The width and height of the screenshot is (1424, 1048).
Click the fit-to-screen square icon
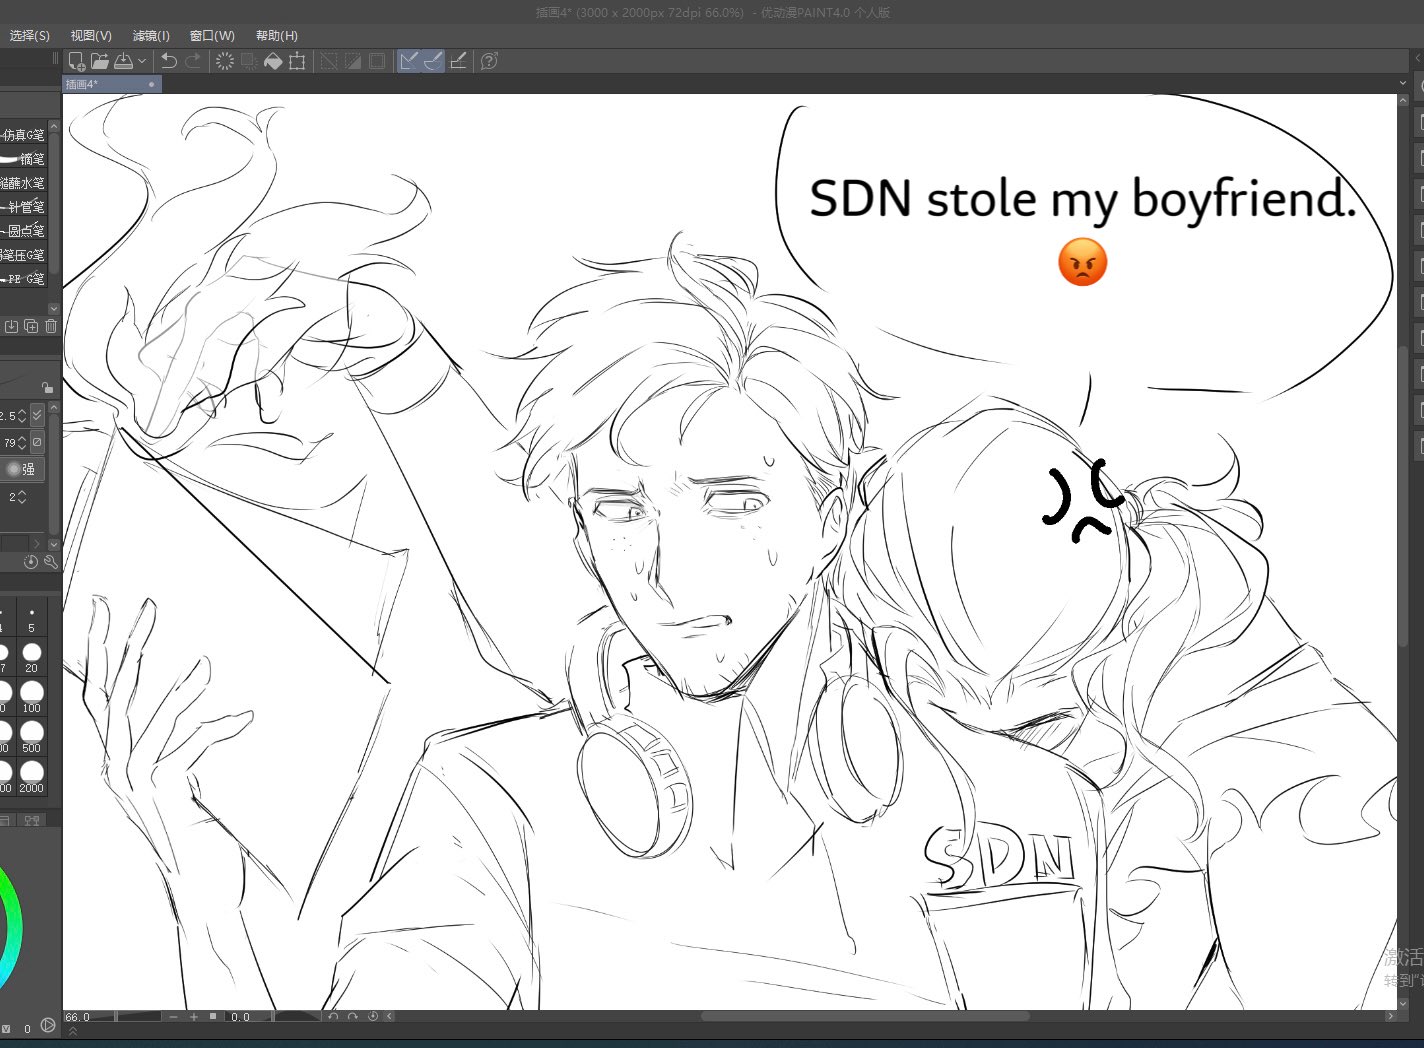tap(213, 1017)
